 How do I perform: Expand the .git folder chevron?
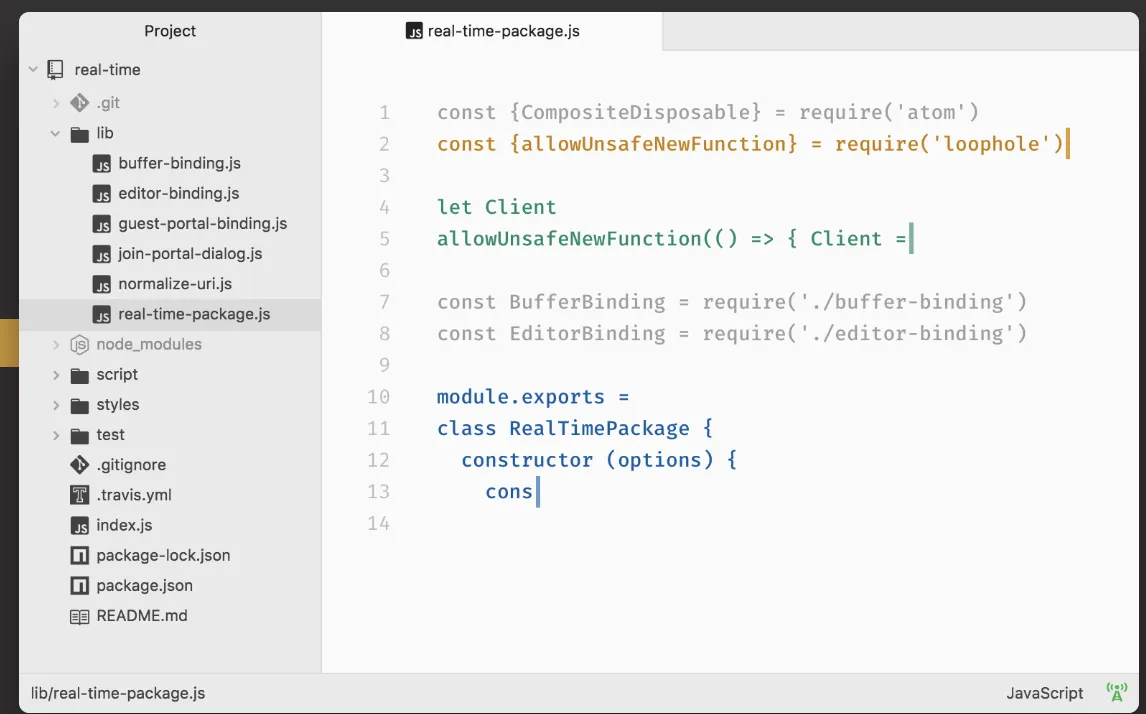56,103
